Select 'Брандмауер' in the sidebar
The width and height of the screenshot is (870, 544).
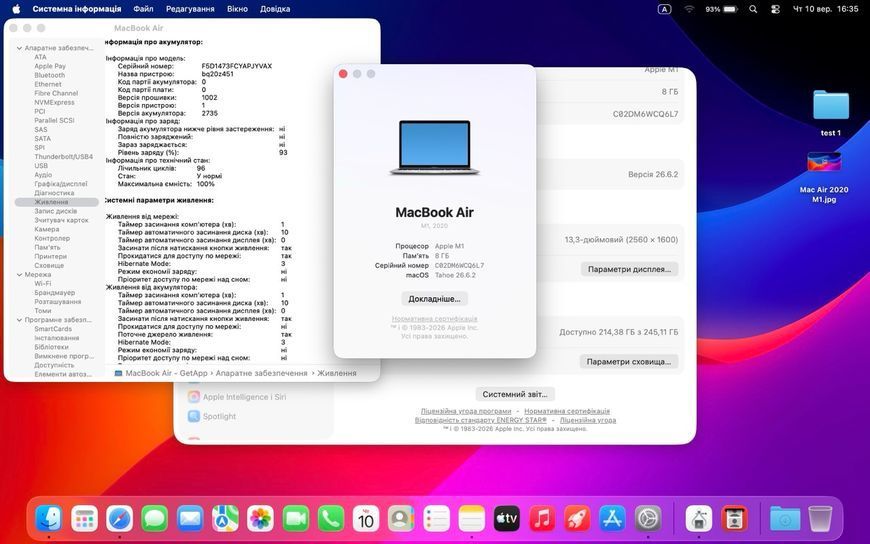[54, 293]
